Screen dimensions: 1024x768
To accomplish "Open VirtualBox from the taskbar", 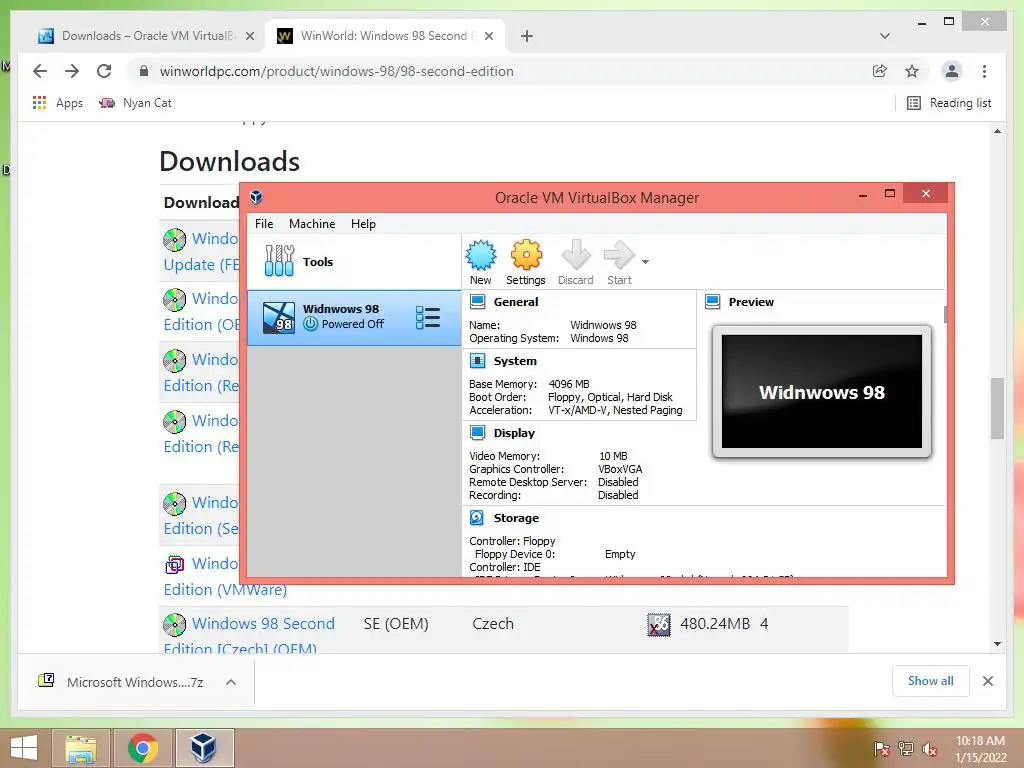I will pos(203,748).
